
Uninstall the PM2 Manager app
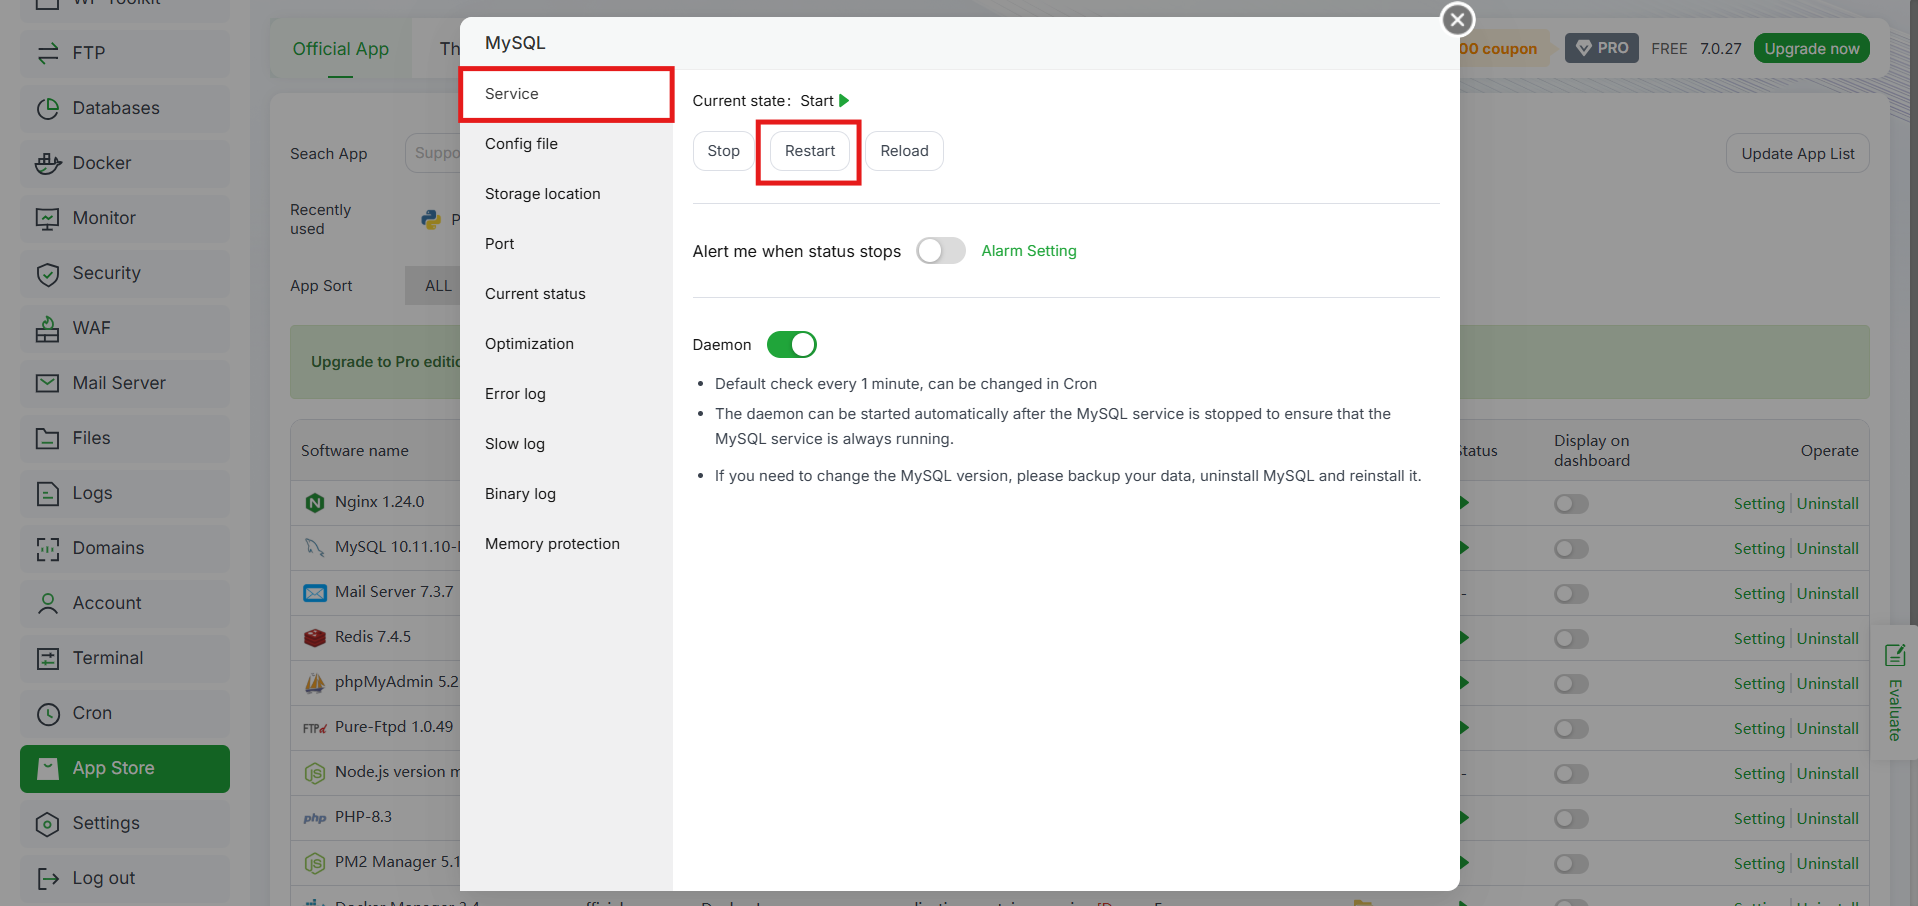pos(1827,864)
